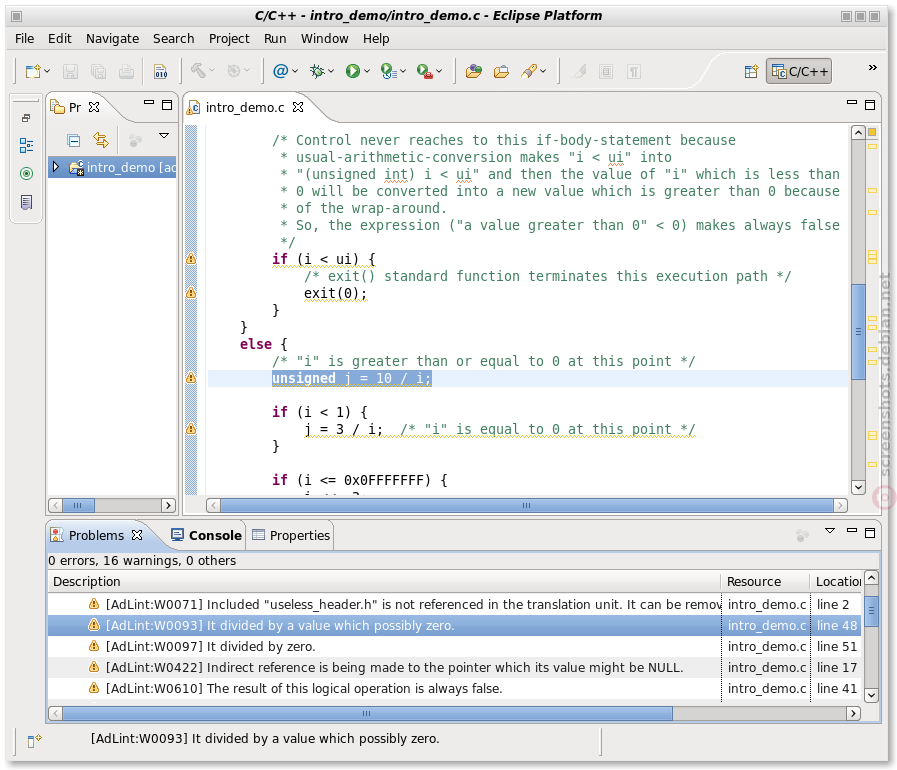Viewport: 897px width, 770px height.
Task: Click the blue @ toolbar icon
Action: [x=280, y=71]
